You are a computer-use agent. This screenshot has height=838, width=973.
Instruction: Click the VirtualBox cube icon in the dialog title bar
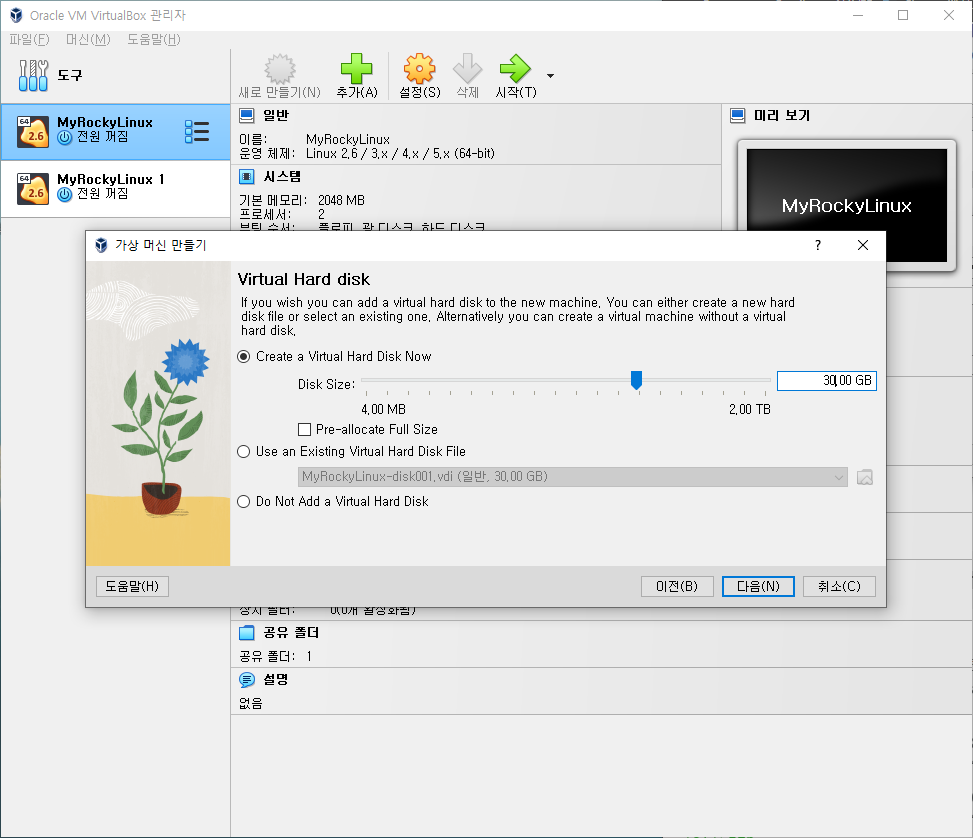[101, 245]
